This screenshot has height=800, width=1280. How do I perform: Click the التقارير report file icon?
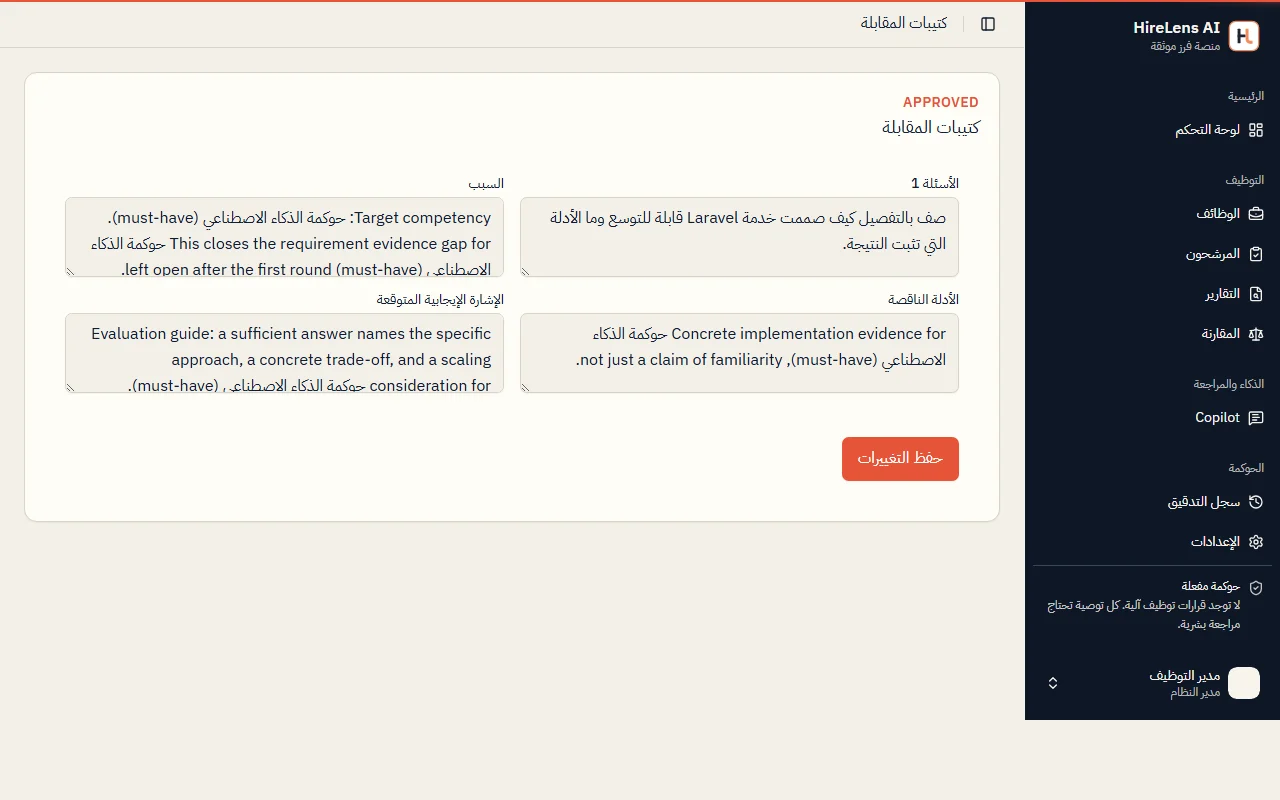(x=1256, y=294)
